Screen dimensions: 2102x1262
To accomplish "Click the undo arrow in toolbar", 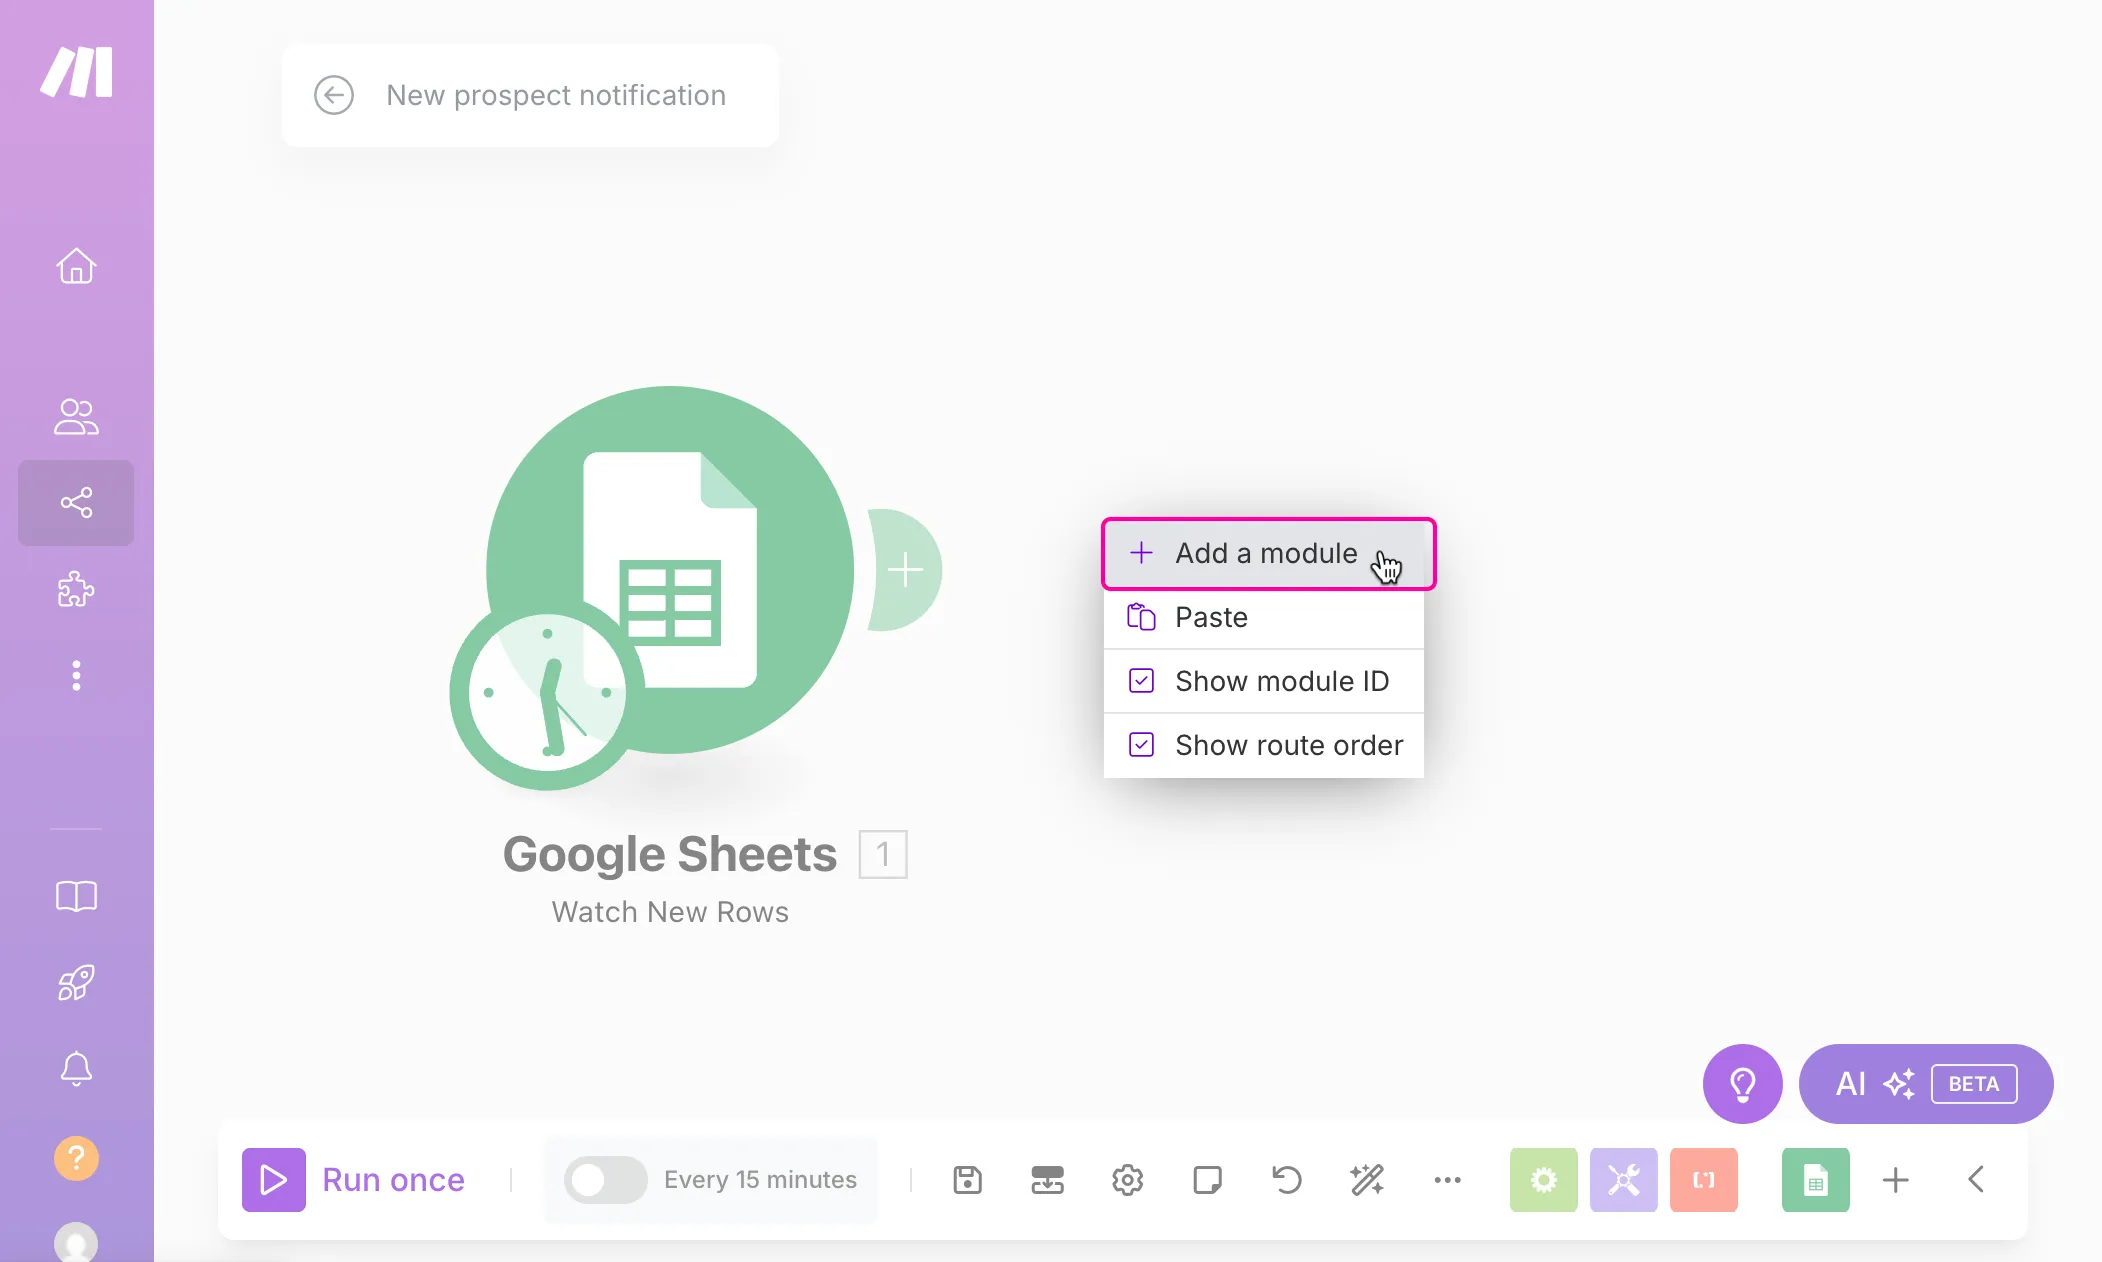I will coord(1287,1180).
